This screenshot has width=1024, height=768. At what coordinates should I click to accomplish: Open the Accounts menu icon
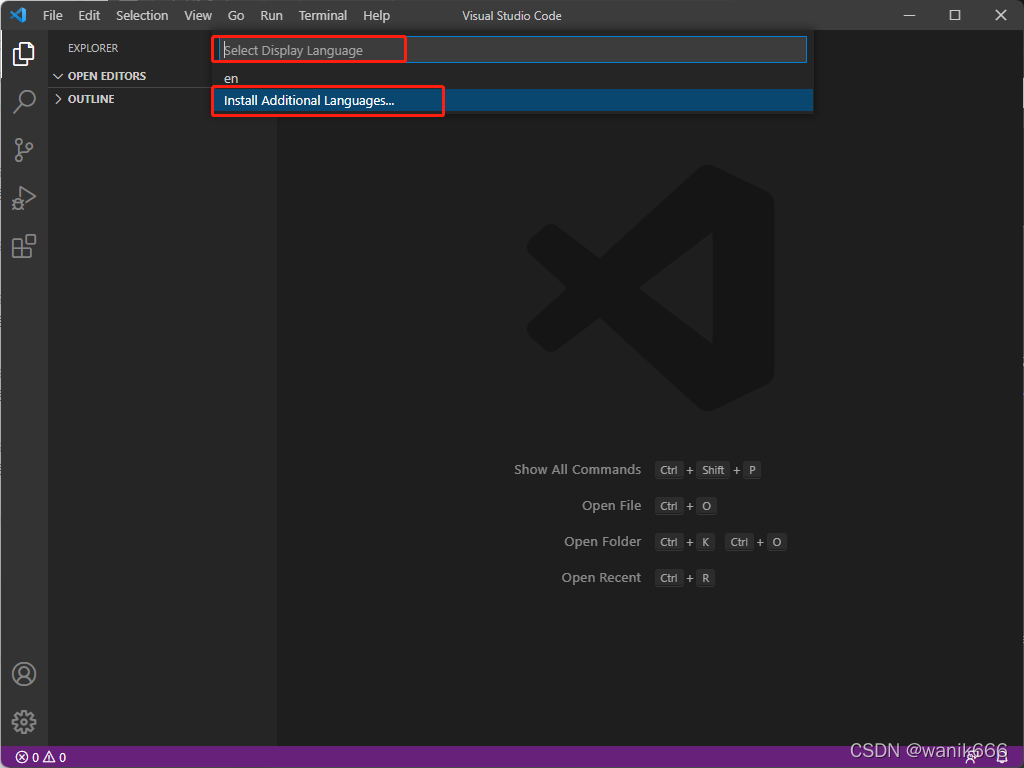[x=24, y=674]
